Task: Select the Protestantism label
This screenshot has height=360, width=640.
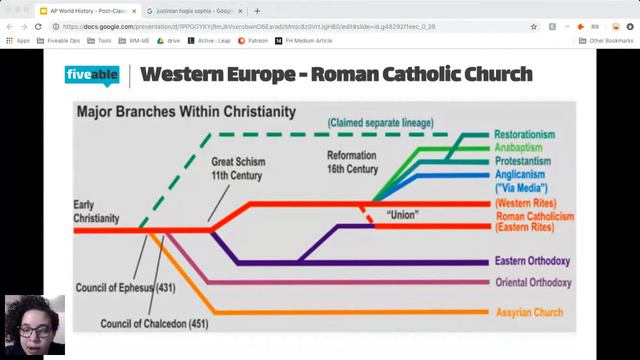Action: tap(523, 161)
